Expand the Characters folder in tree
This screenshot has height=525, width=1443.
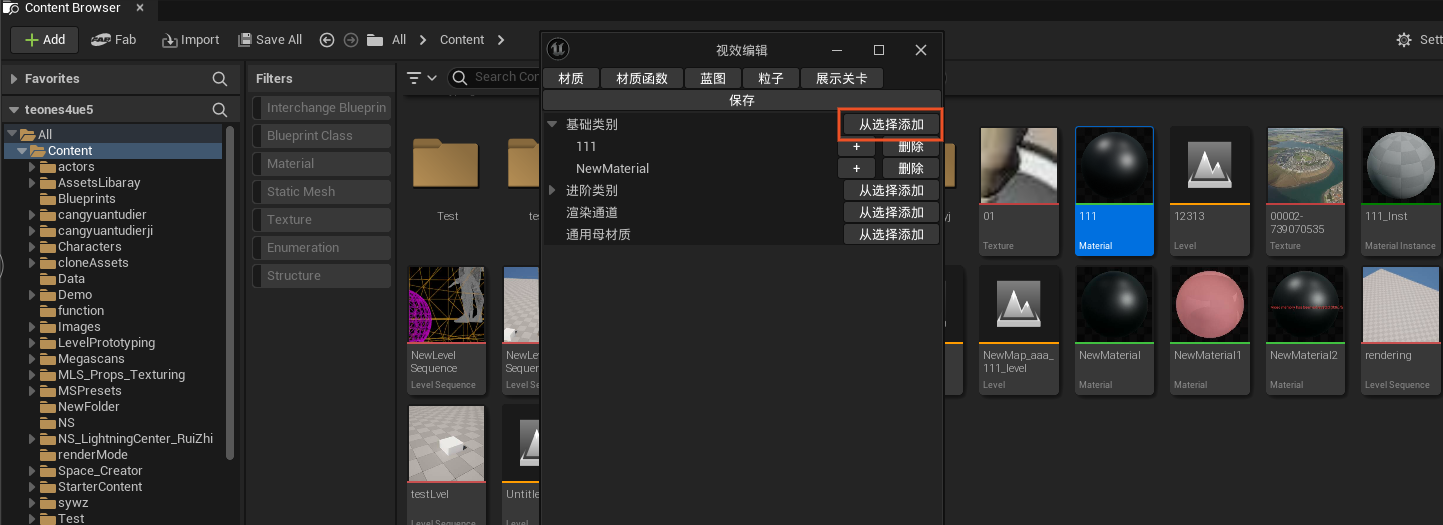coord(32,247)
